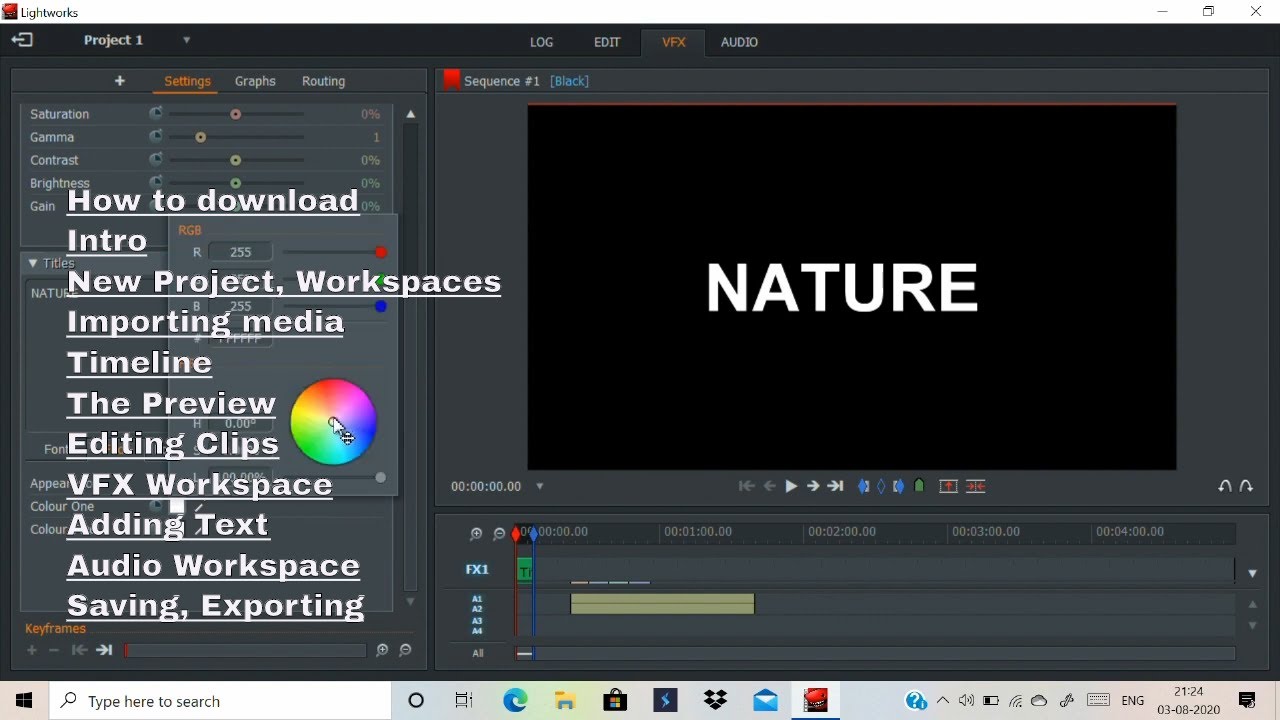
Task: Set the mark in point
Action: (x=864, y=487)
